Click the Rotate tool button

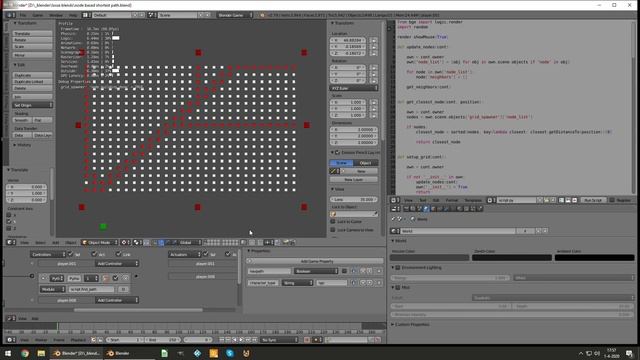(x=32, y=40)
